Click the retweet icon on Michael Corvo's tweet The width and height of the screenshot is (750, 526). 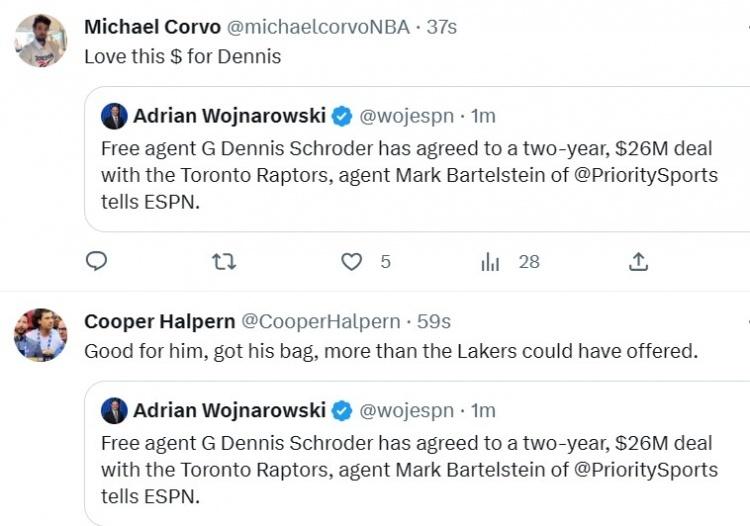(x=225, y=262)
